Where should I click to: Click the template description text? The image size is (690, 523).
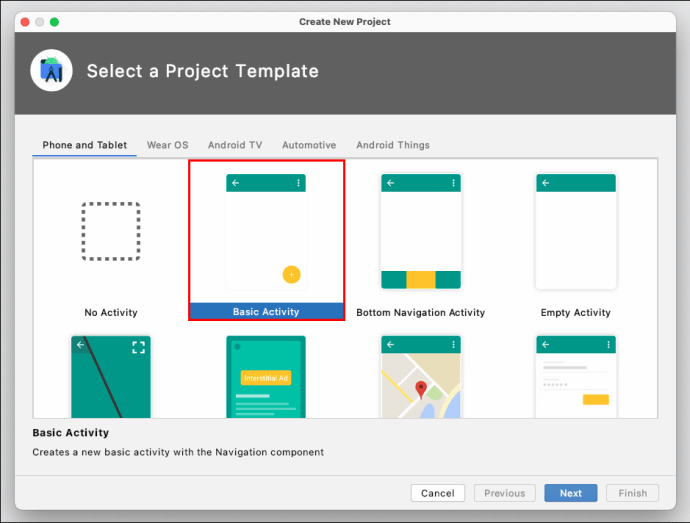point(178,452)
